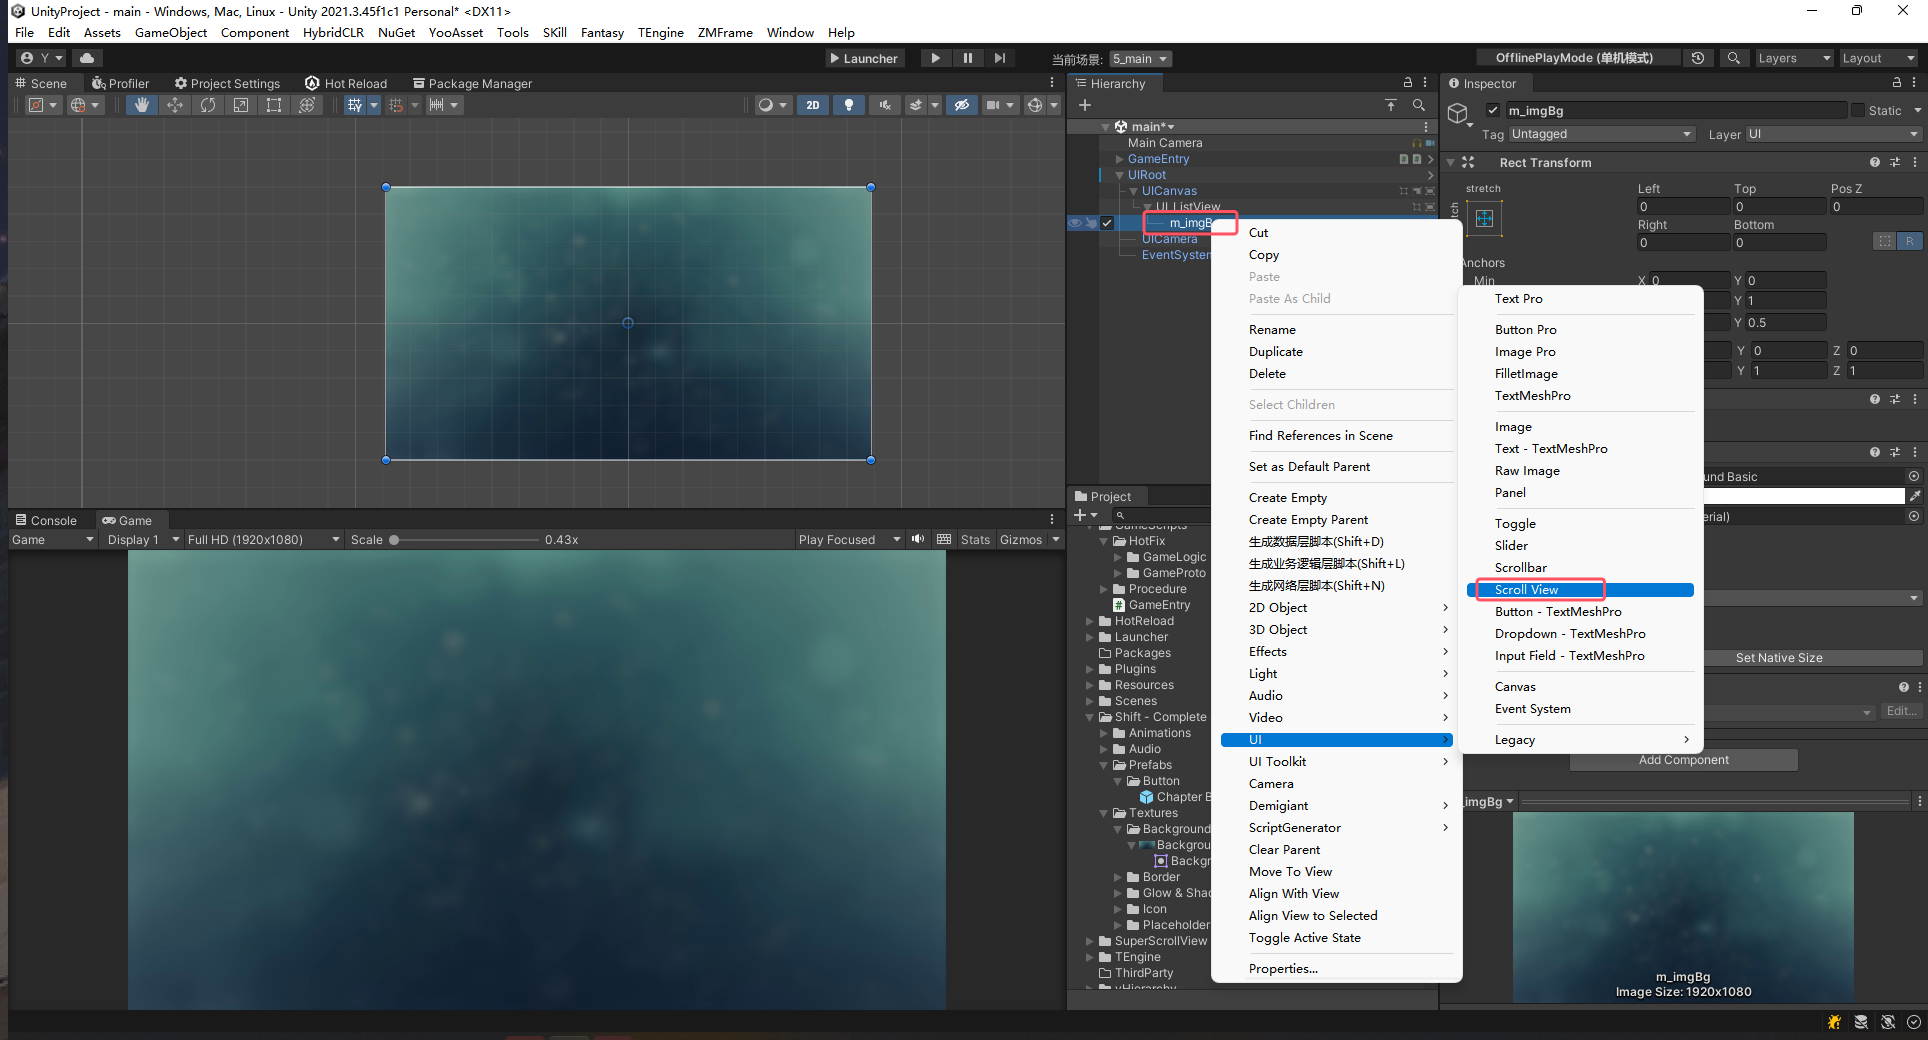This screenshot has width=1928, height=1040.
Task: Click the cloud services icon near the top left
Action: pyautogui.click(x=87, y=57)
